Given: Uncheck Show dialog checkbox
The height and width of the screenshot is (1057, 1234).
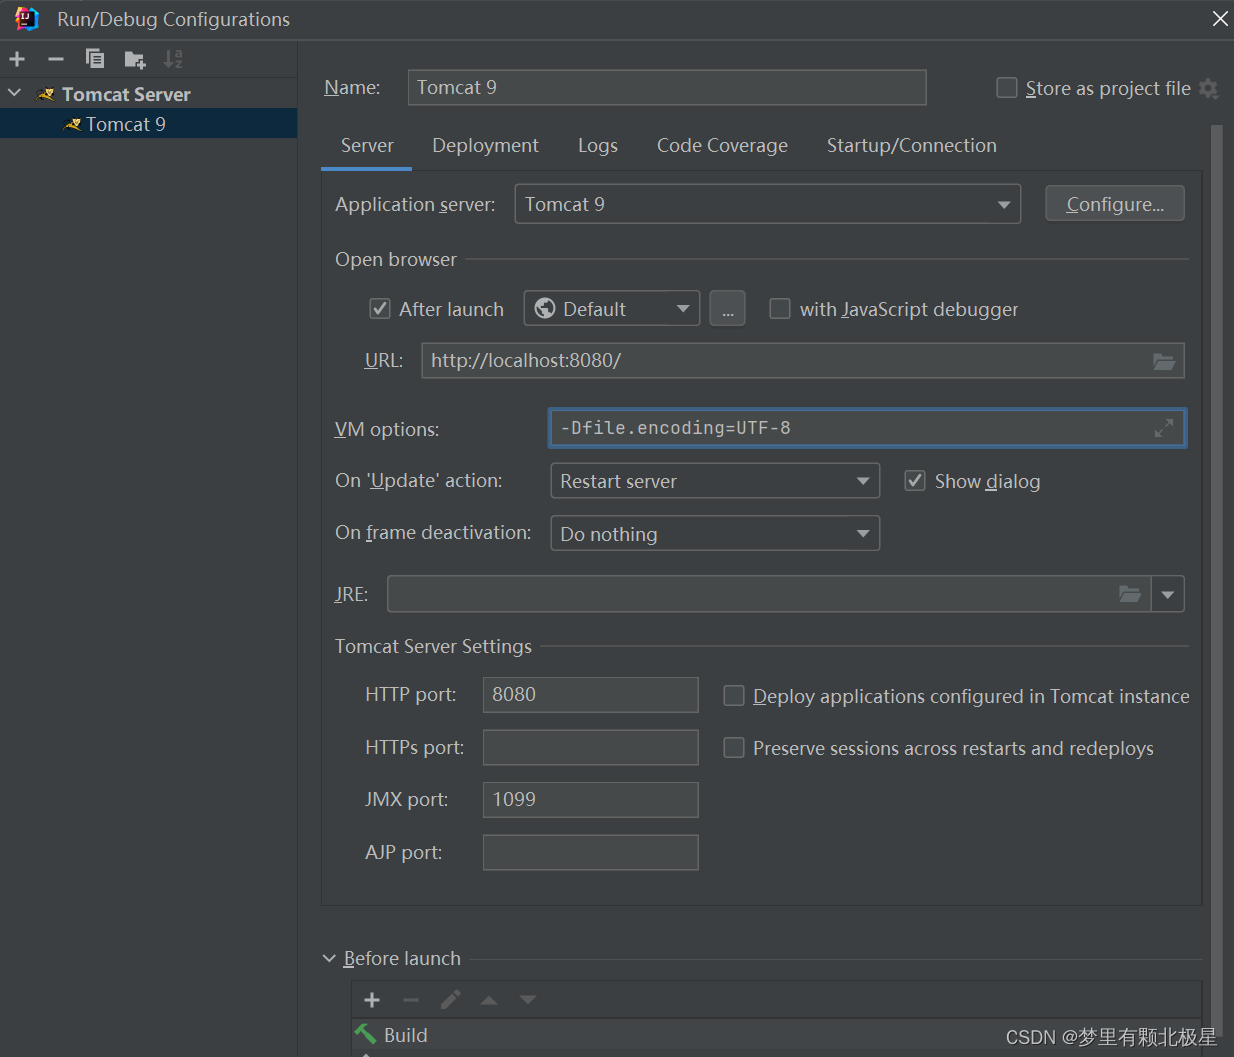Looking at the screenshot, I should point(915,481).
